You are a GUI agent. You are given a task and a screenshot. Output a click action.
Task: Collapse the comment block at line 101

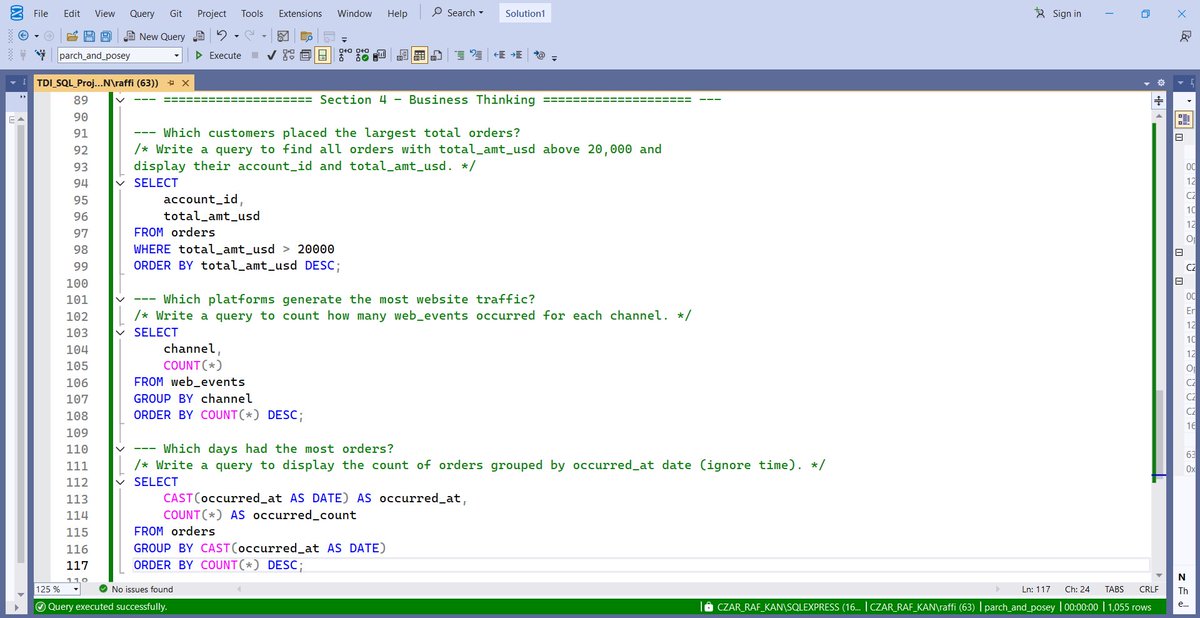coord(121,299)
